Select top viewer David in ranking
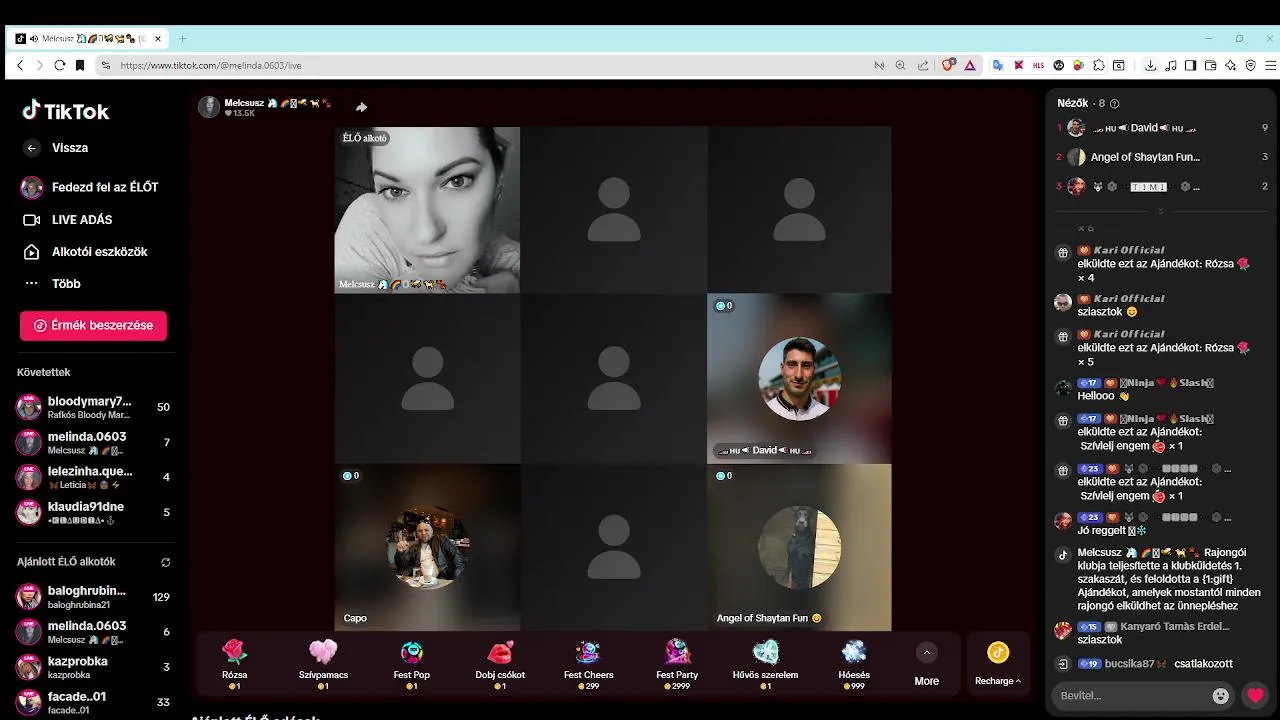 [x=1163, y=128]
